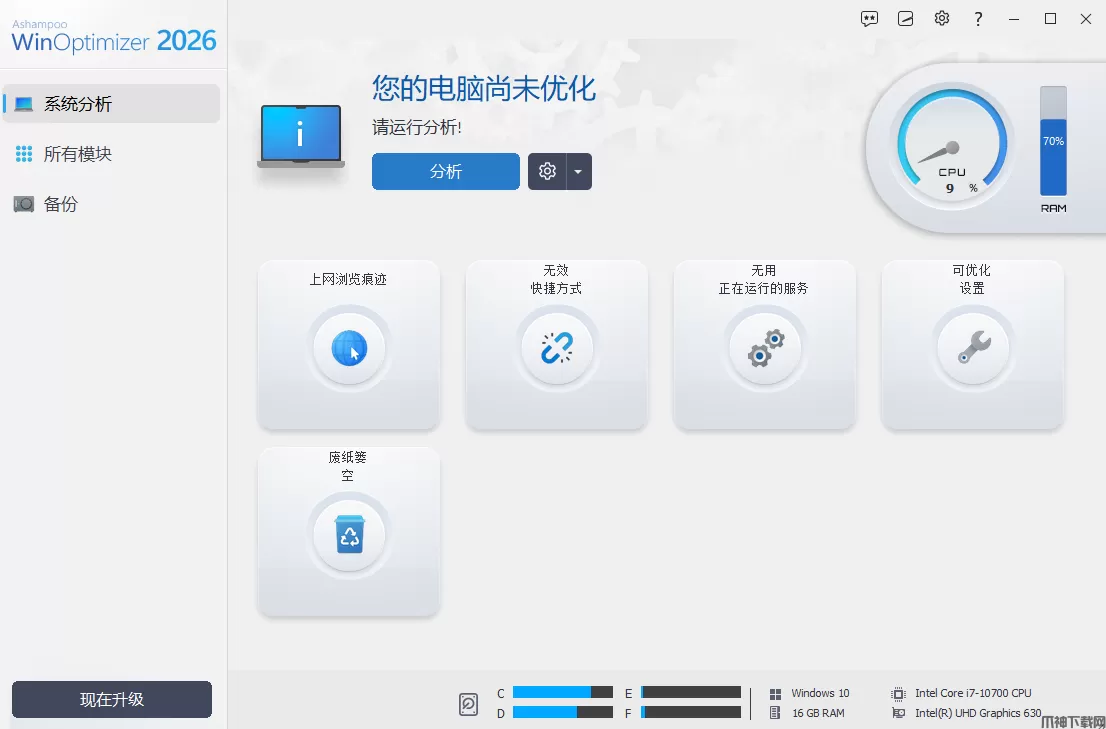Click the RAM chip icon in status bar
Screen dimensions: 1106x729
tap(775, 713)
